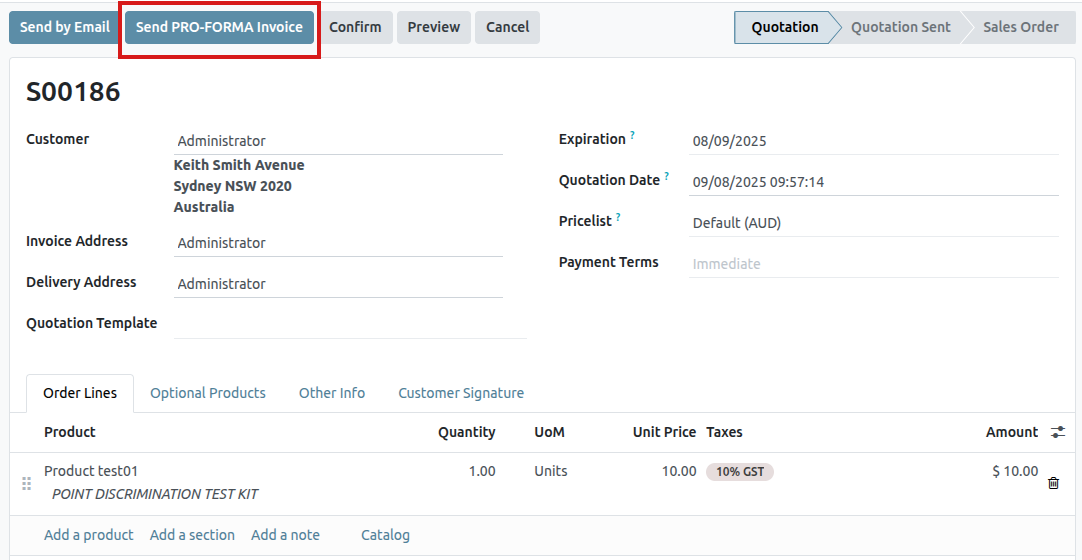The height and width of the screenshot is (560, 1082).
Task: Go to the Customer Signature tab
Action: click(461, 393)
